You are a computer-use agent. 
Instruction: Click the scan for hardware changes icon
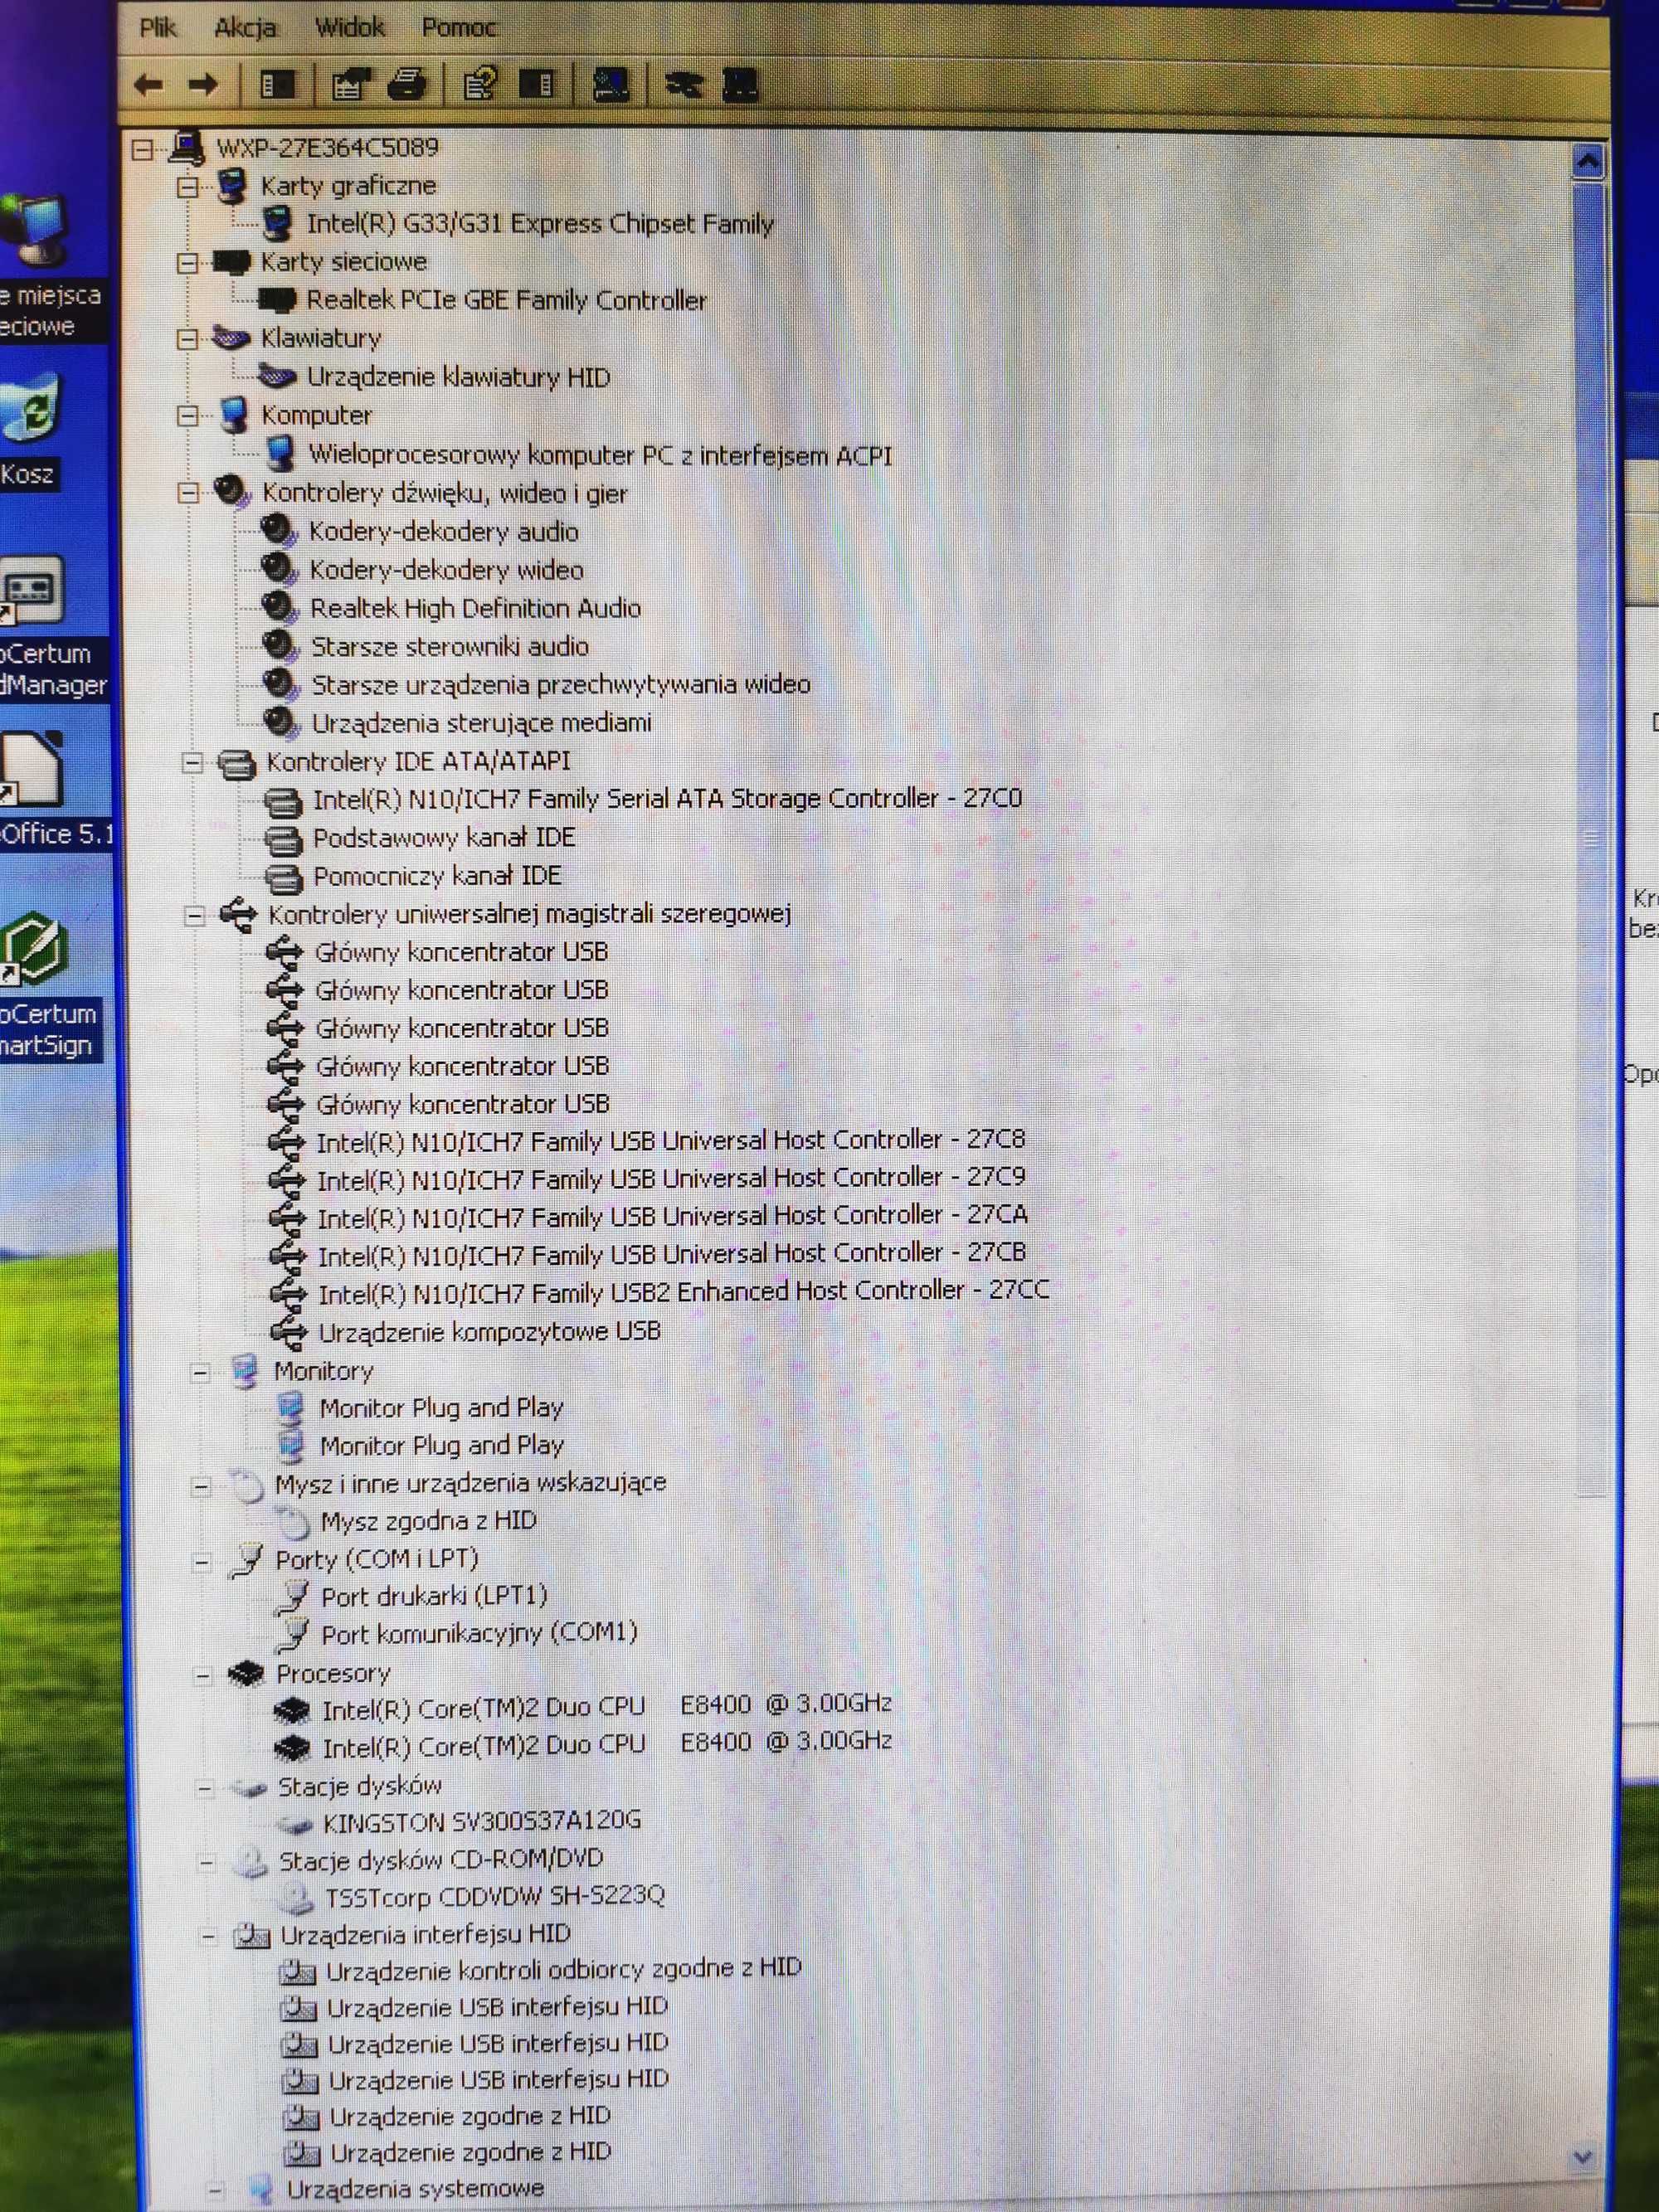611,85
